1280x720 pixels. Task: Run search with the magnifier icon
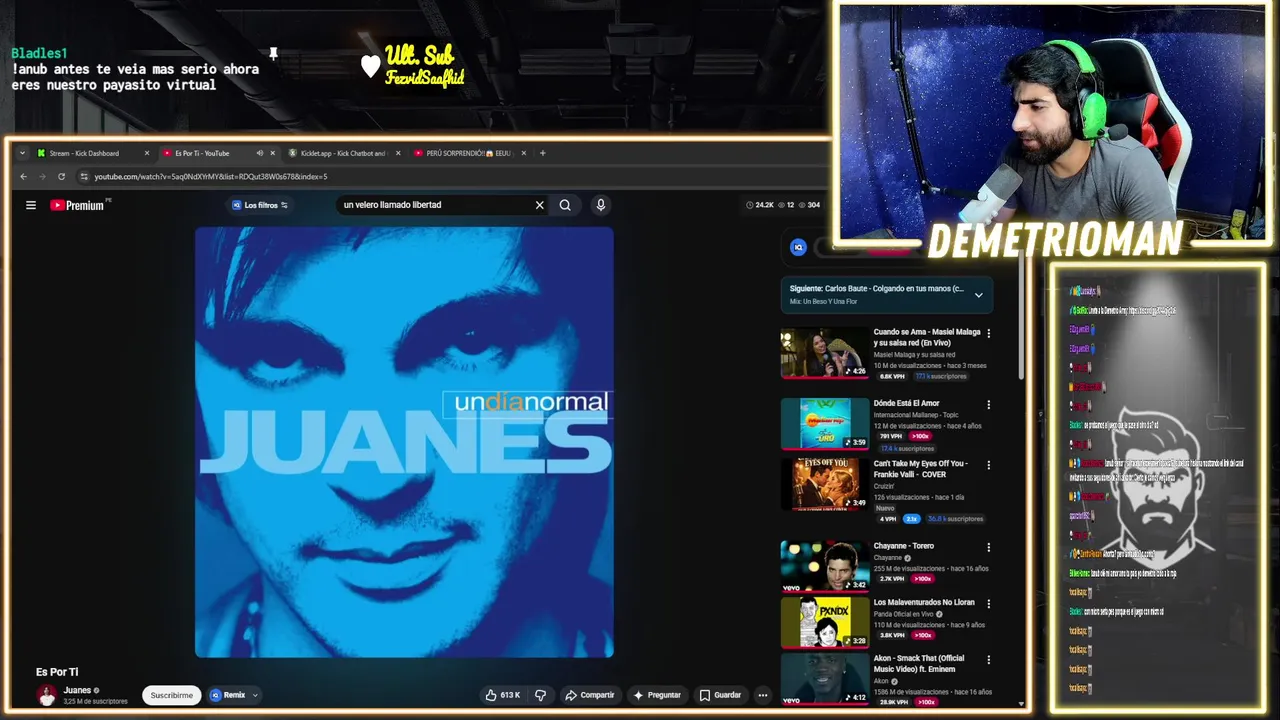[x=565, y=205]
